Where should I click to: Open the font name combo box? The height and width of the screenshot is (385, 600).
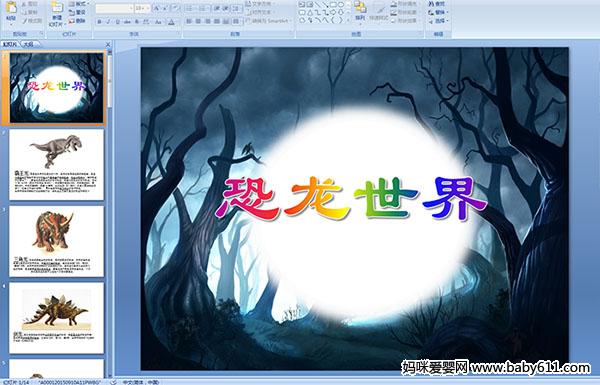[x=114, y=8]
